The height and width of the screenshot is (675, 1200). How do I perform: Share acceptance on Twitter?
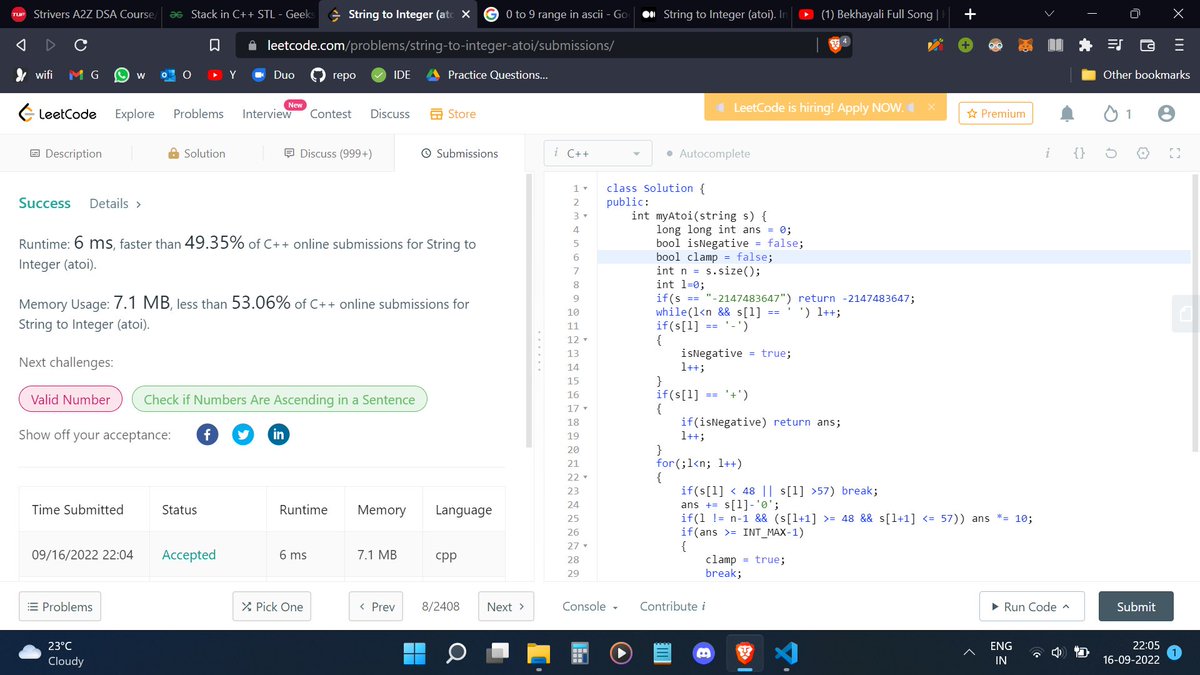pos(243,434)
